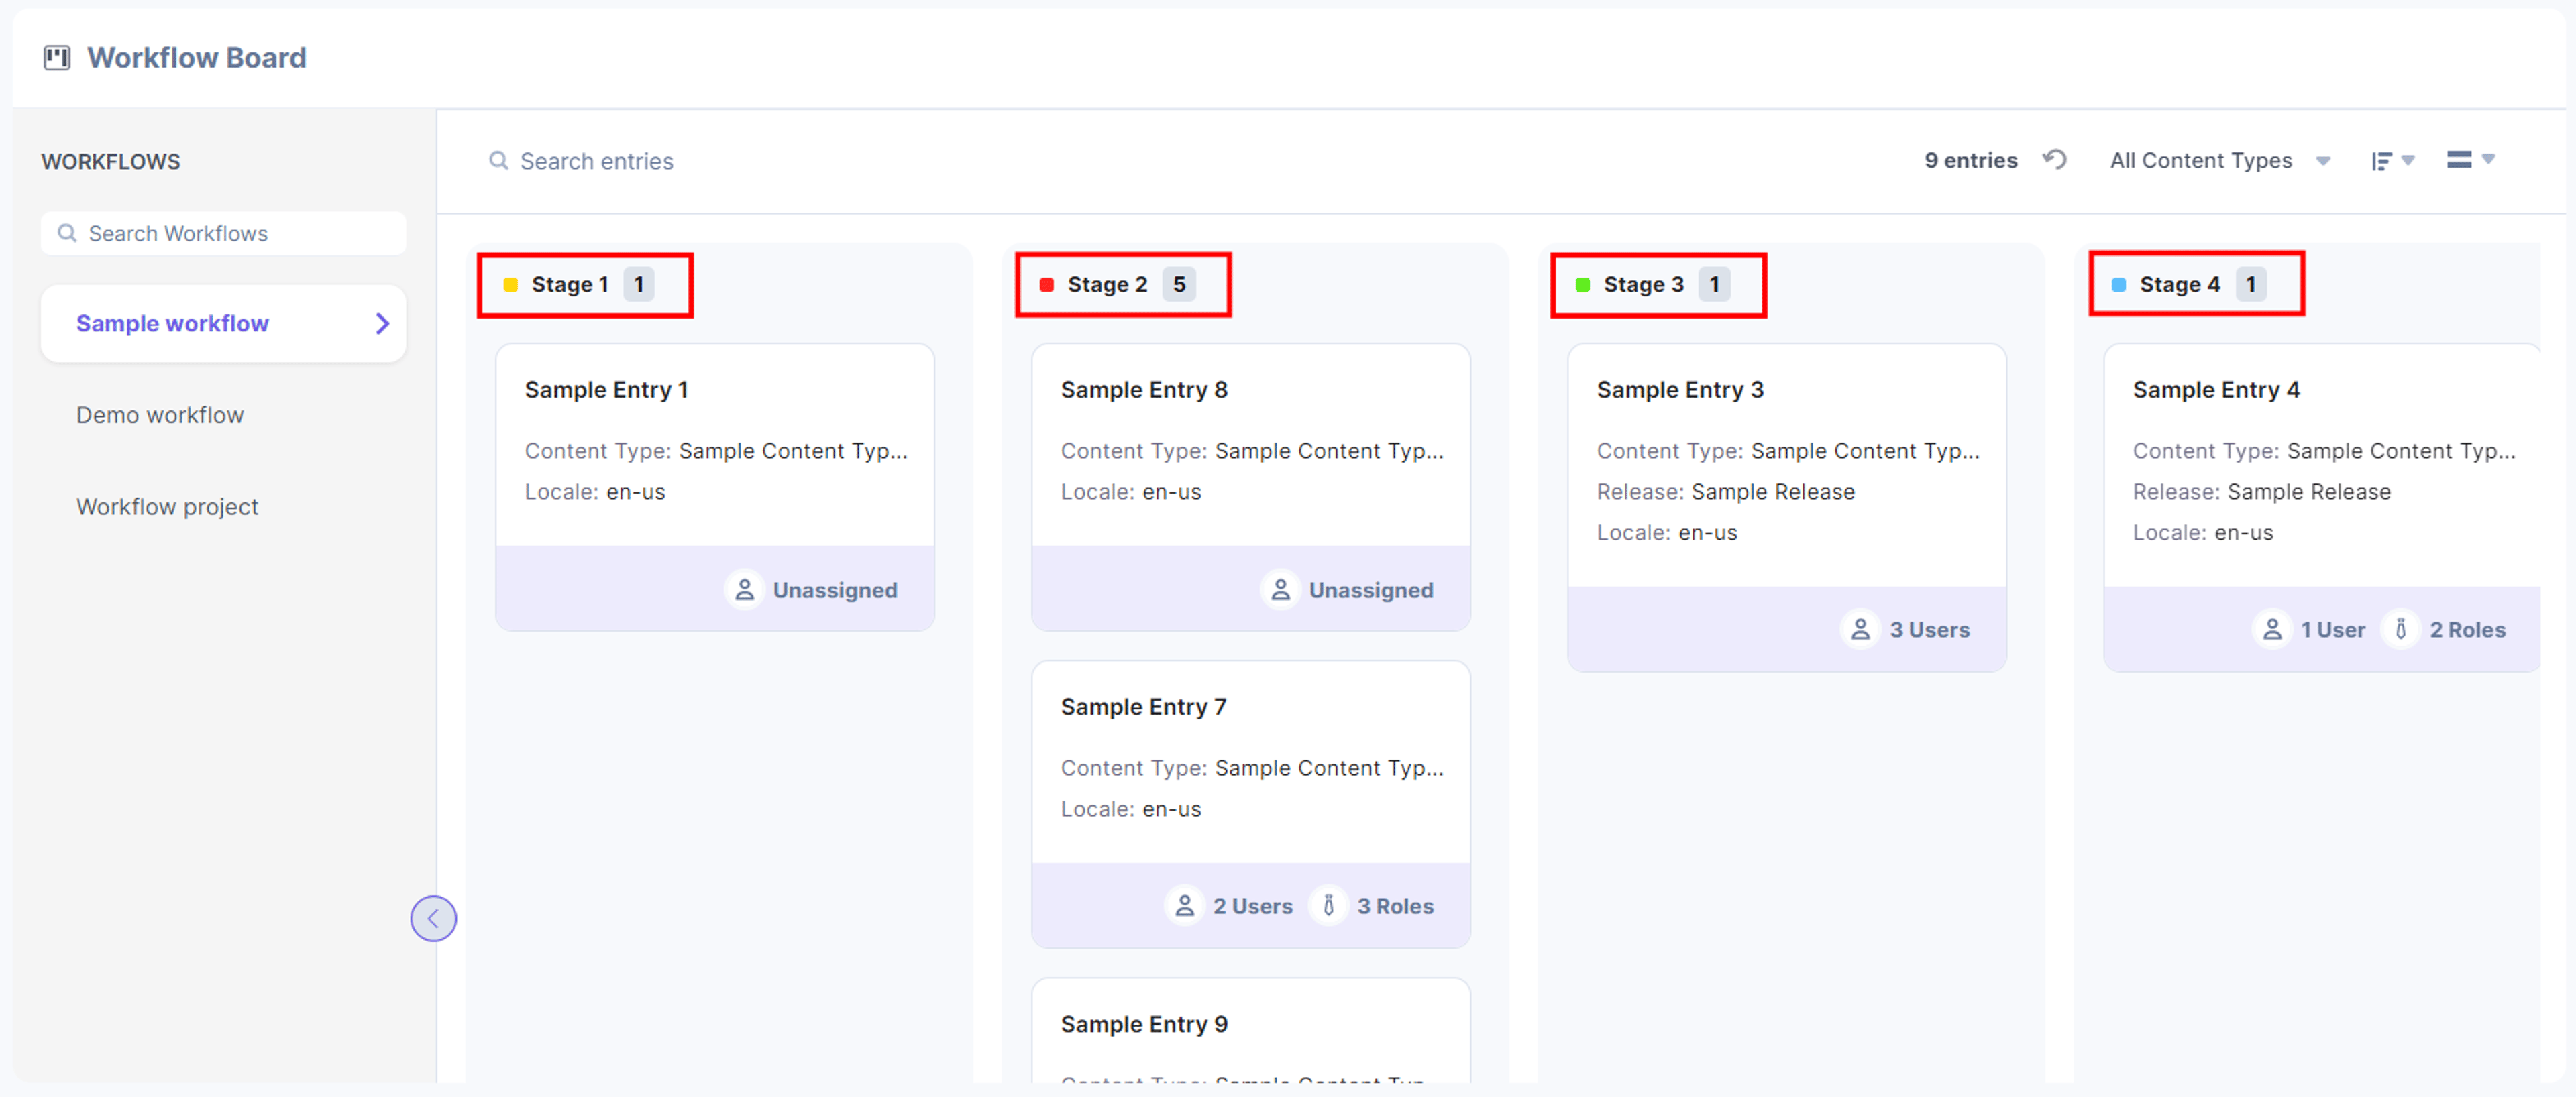This screenshot has height=1097, width=2576.
Task: Click the magnifier icon in Search entries
Action: tap(498, 160)
